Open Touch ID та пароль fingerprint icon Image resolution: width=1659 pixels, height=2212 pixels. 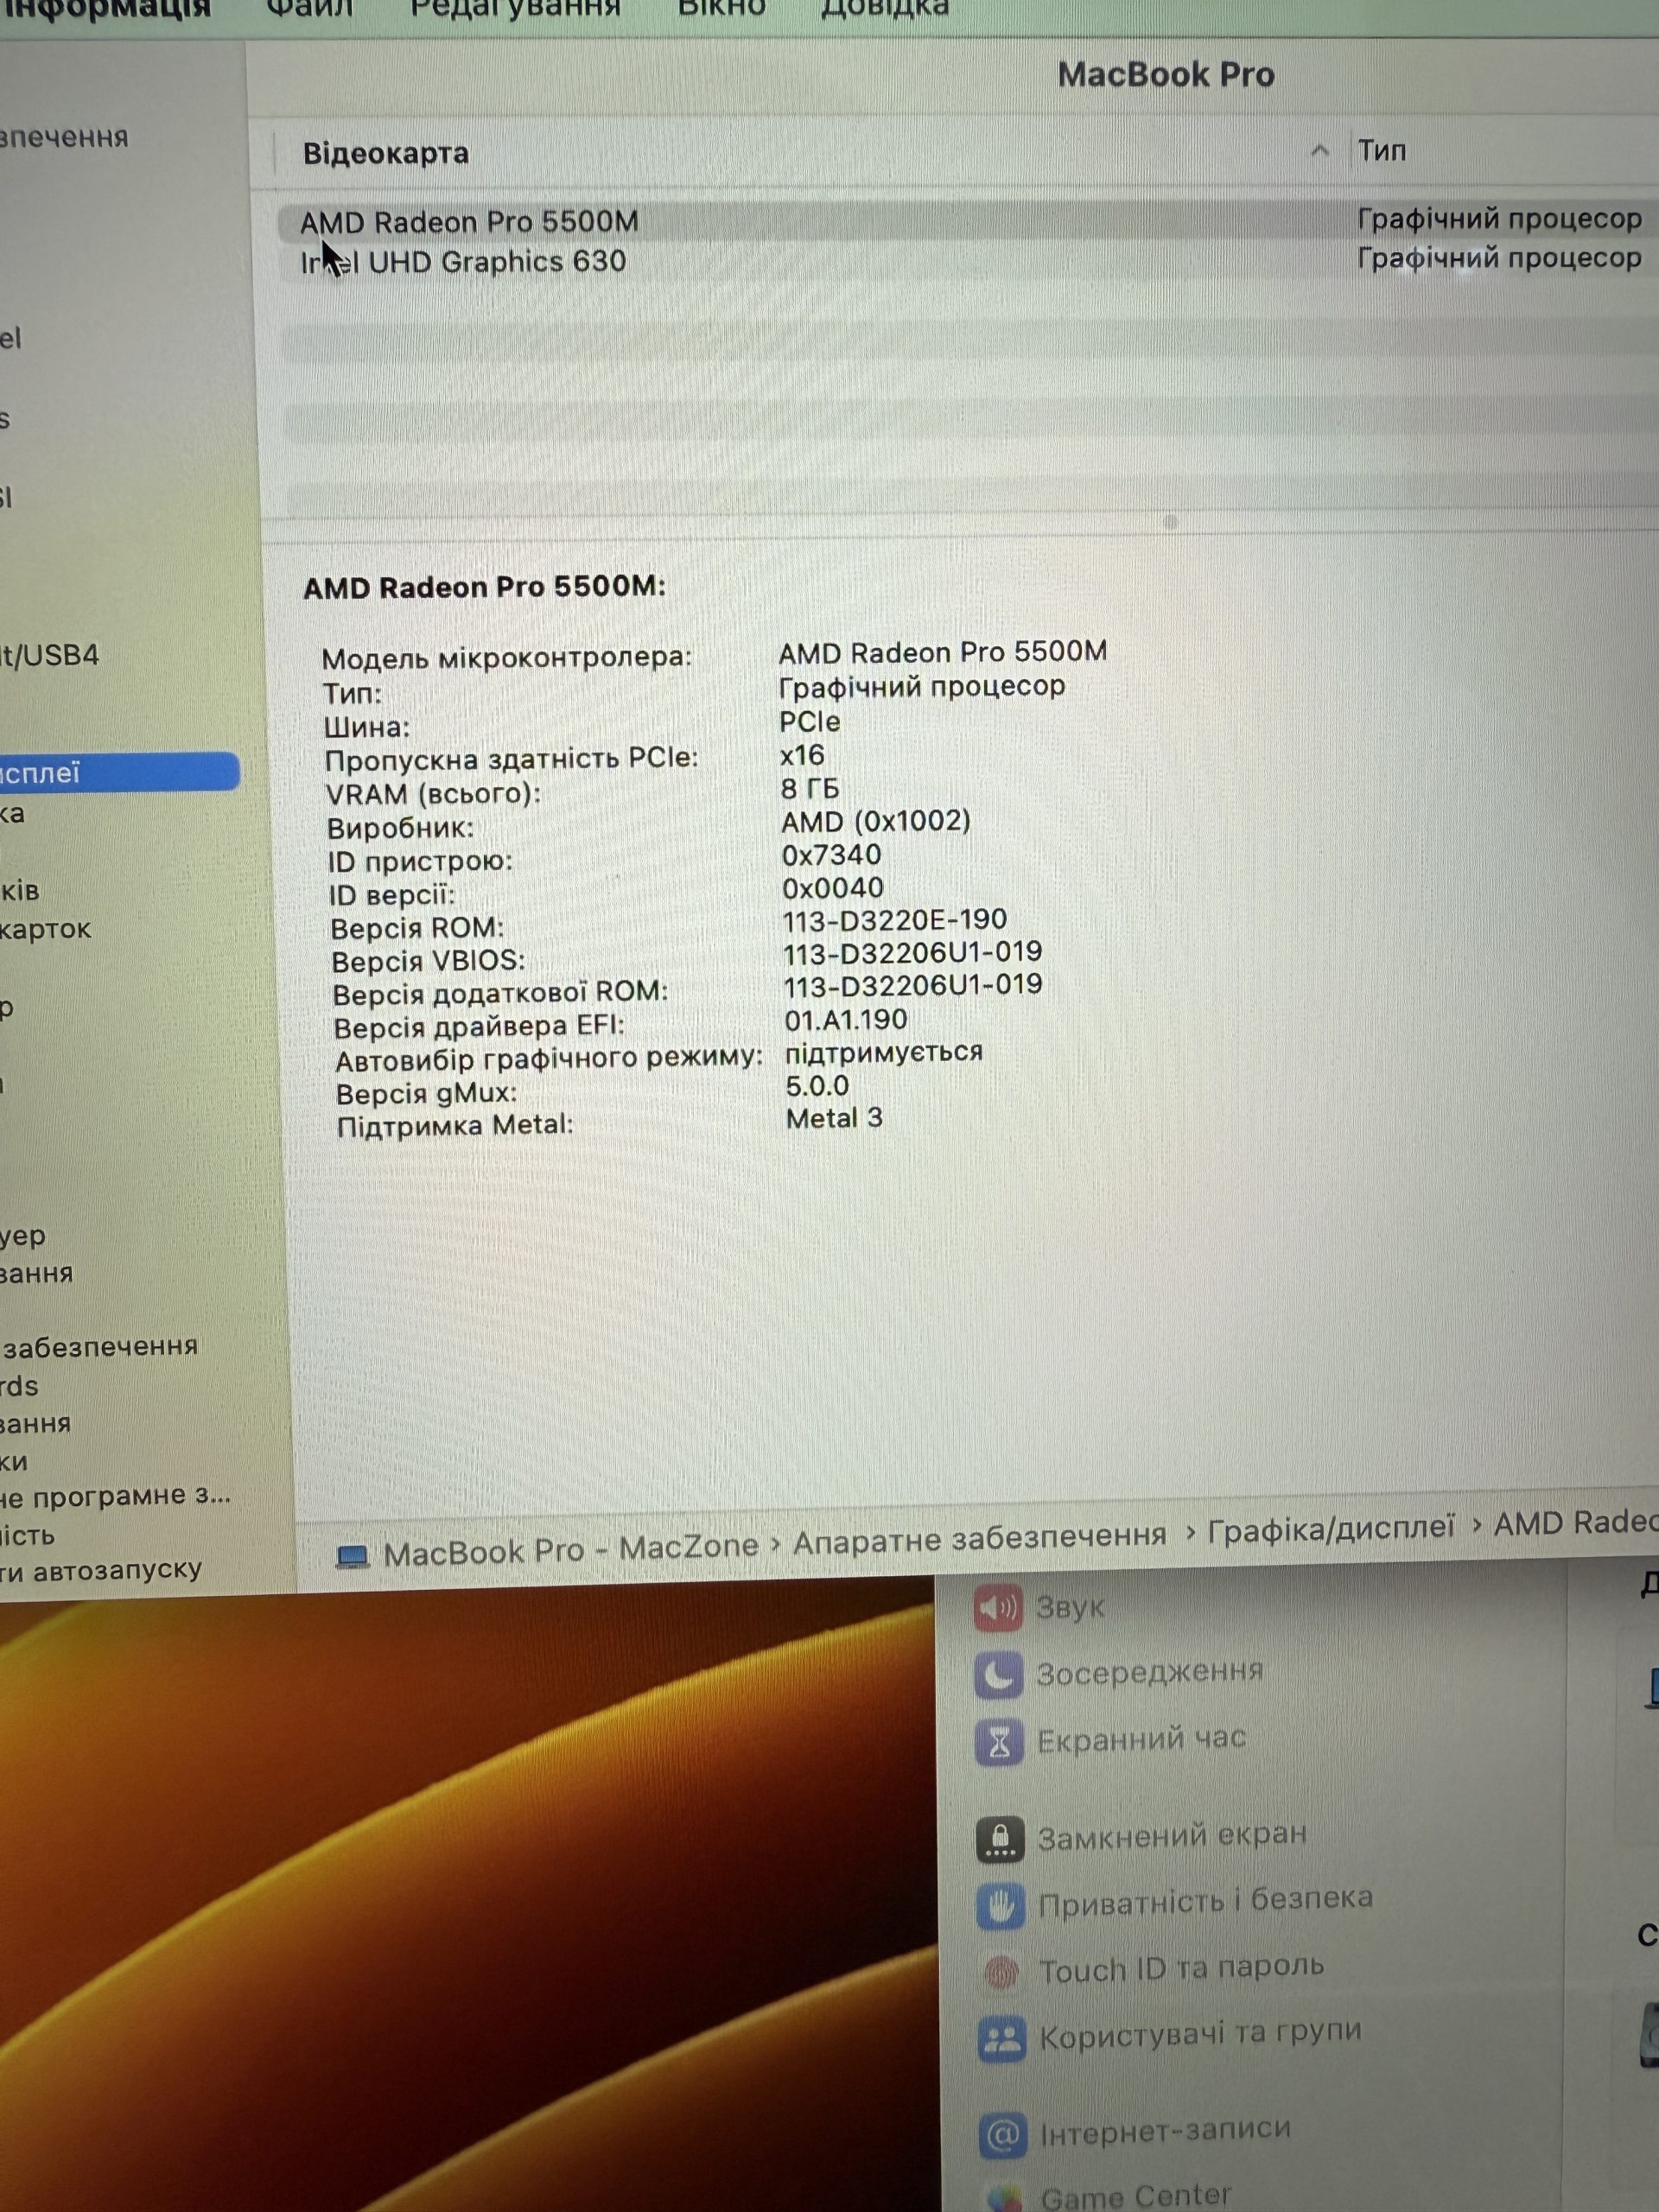click(x=1002, y=1972)
